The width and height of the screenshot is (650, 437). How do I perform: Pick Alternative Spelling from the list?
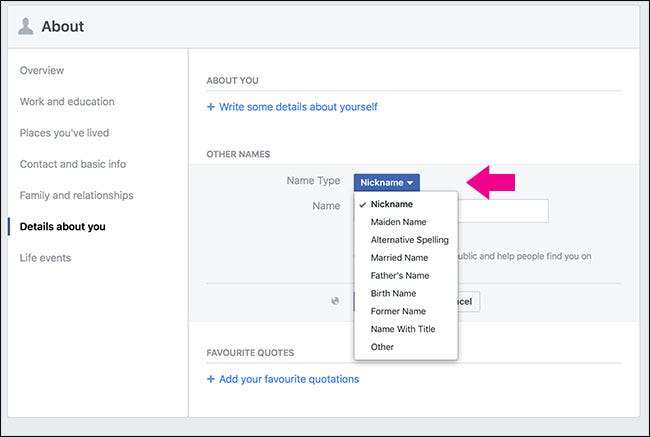pos(409,240)
